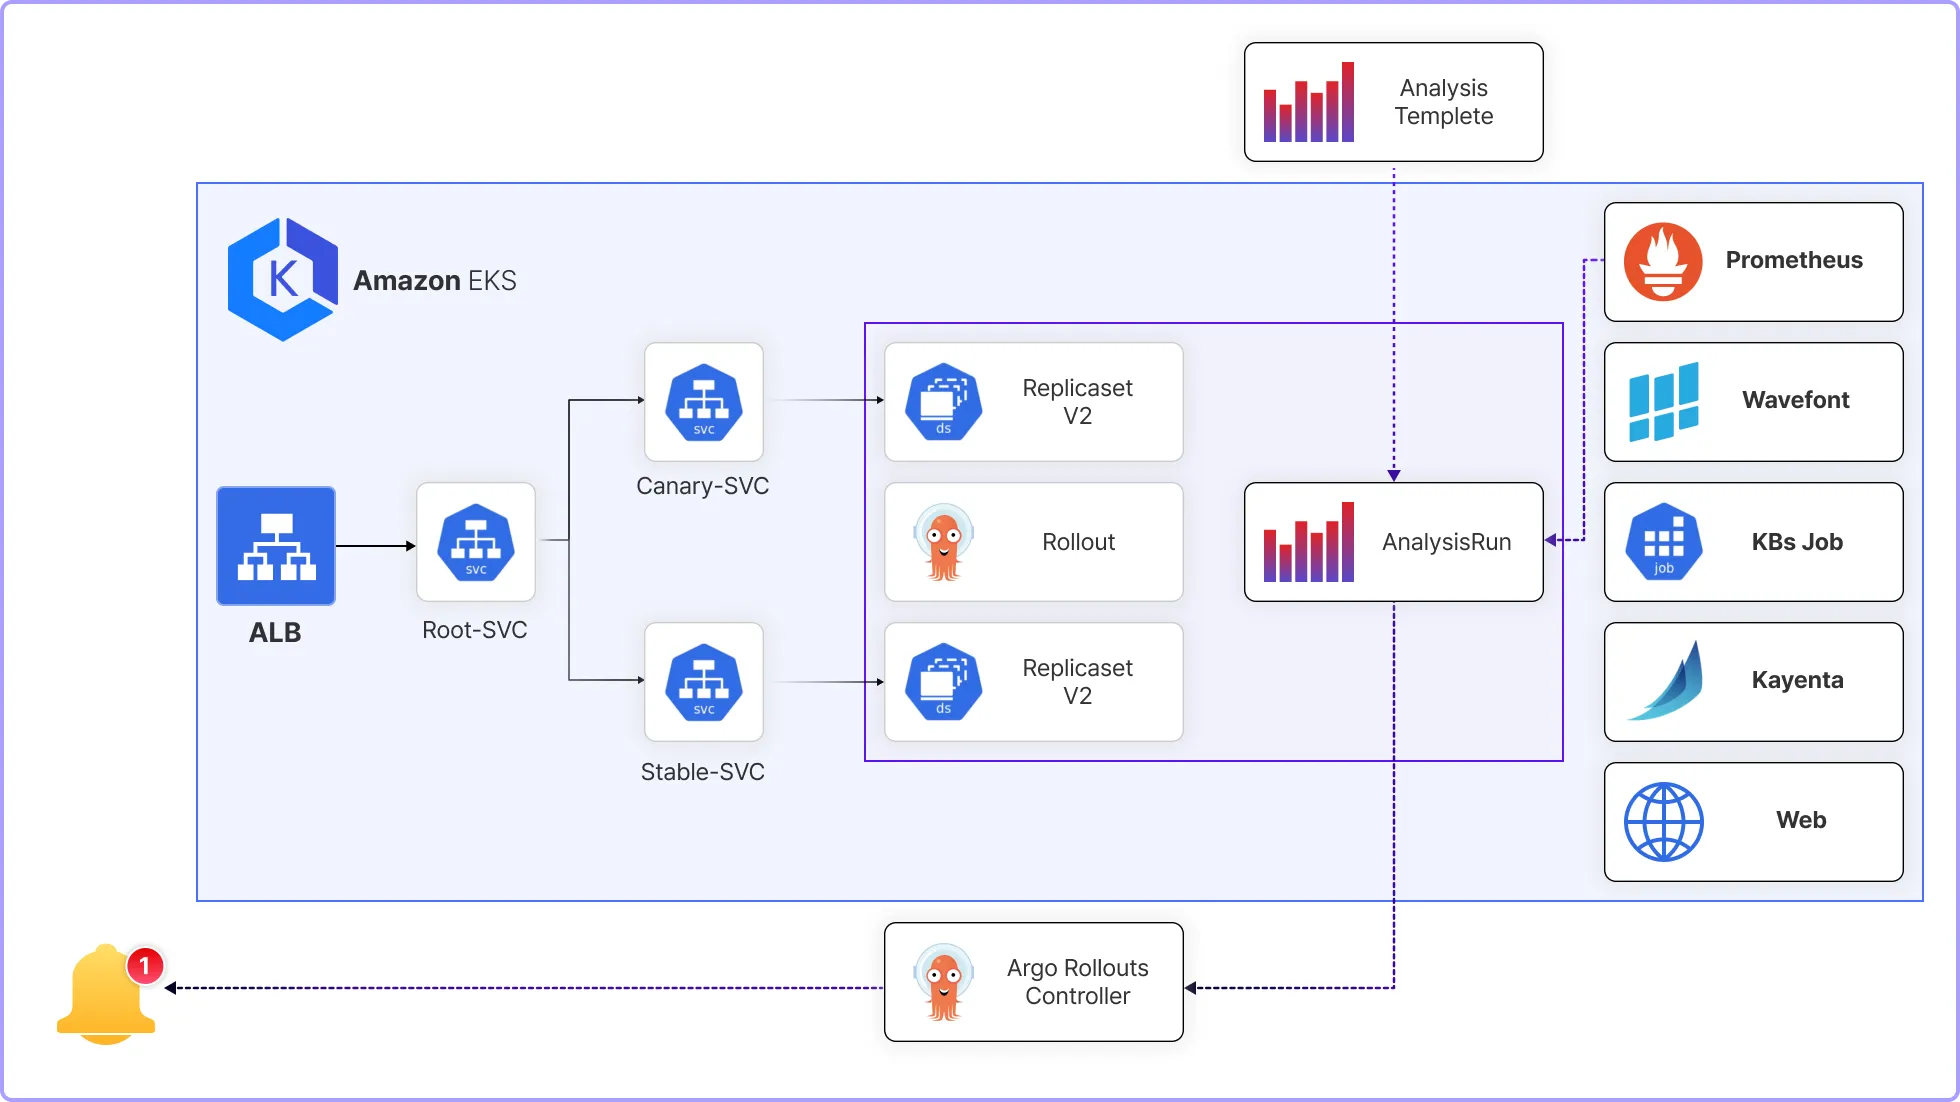Screen dimensions: 1960x1102
Task: Select the Argo octopus icon beside Rollout
Action: pos(943,543)
